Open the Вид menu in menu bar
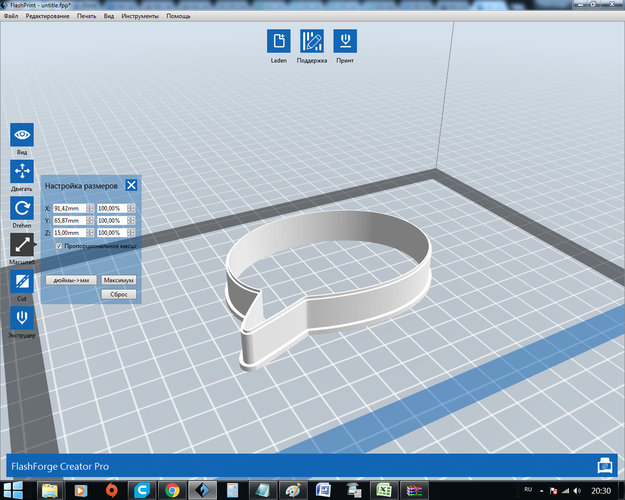This screenshot has height=500, width=625. point(109,16)
